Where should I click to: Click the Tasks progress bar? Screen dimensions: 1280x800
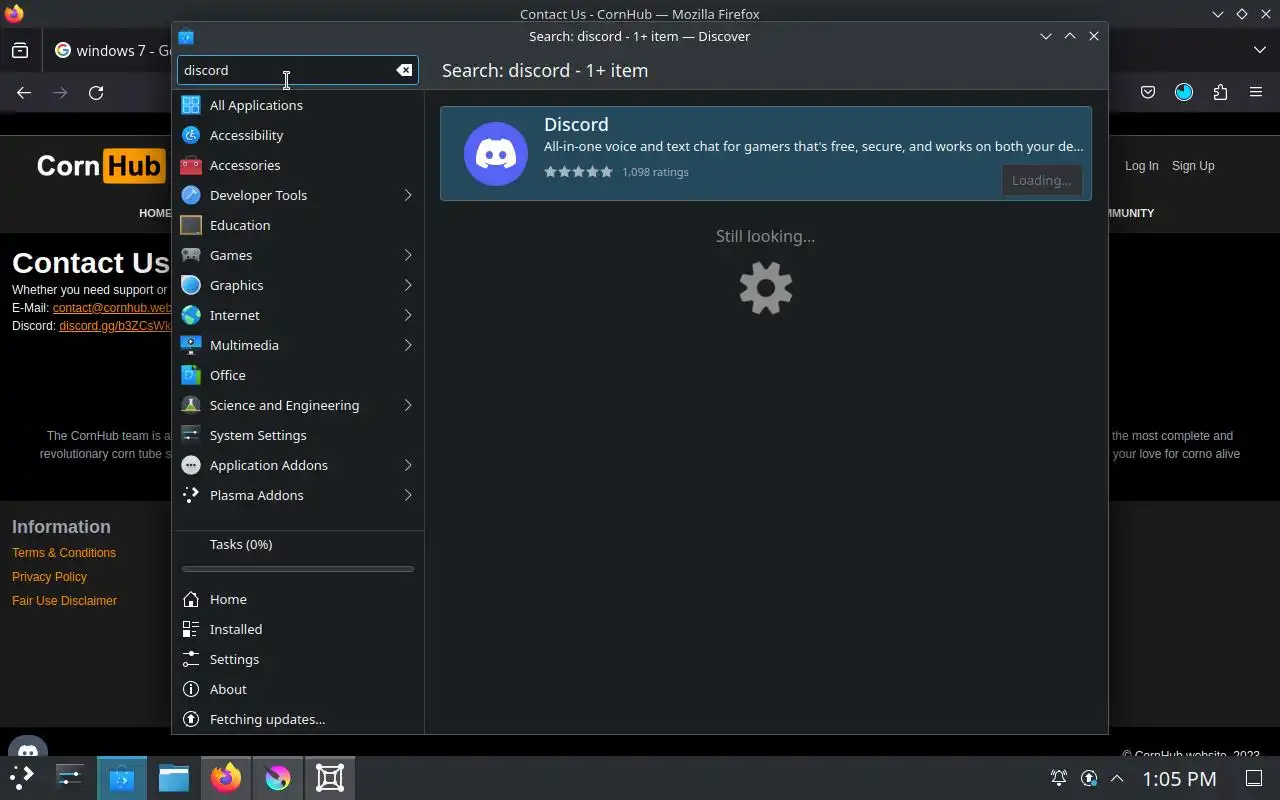click(298, 569)
